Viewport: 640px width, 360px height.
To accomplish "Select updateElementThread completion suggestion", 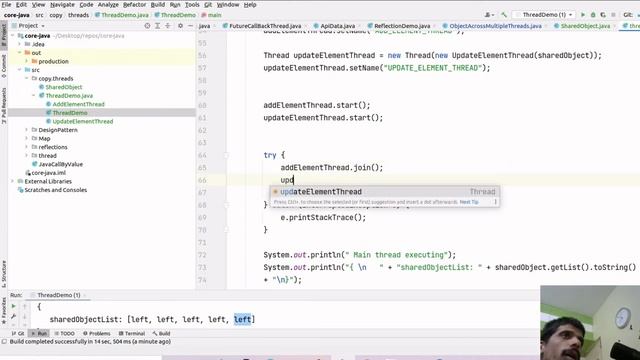I will (x=384, y=192).
